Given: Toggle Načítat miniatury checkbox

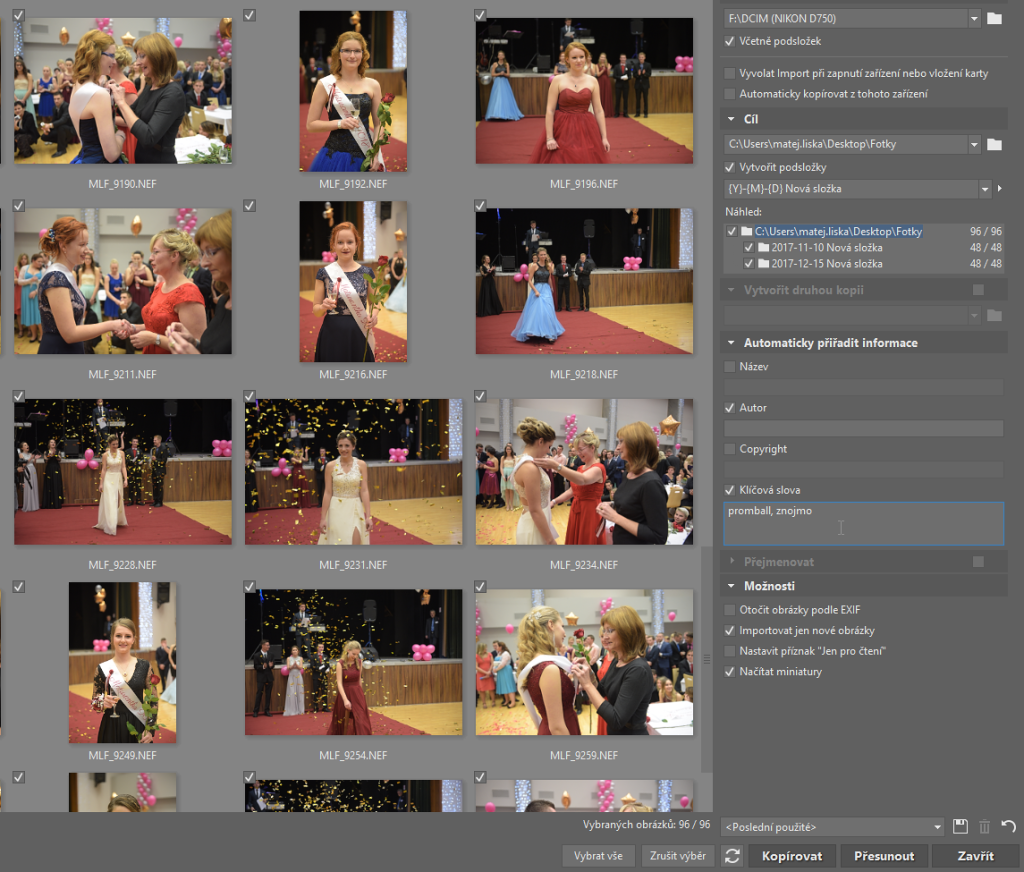Looking at the screenshot, I should [x=729, y=671].
